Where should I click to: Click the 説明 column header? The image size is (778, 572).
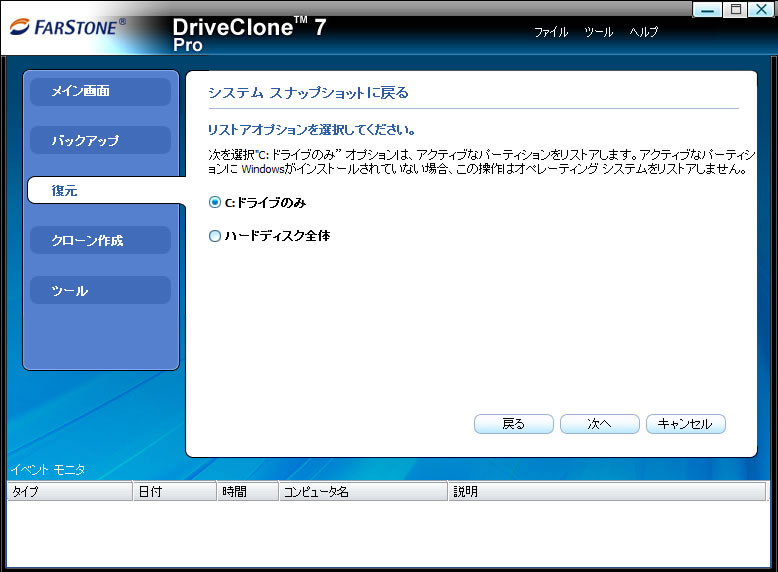coord(607,492)
